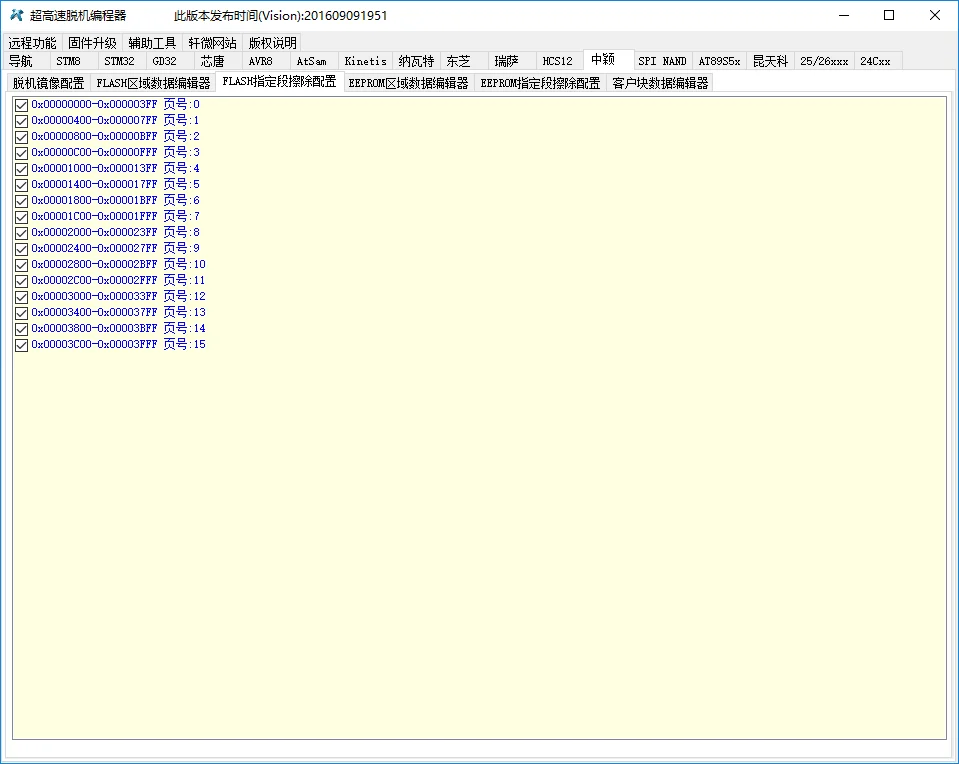Toggle the last checkbox 页号:15
The width and height of the screenshot is (959, 764).
(x=21, y=345)
